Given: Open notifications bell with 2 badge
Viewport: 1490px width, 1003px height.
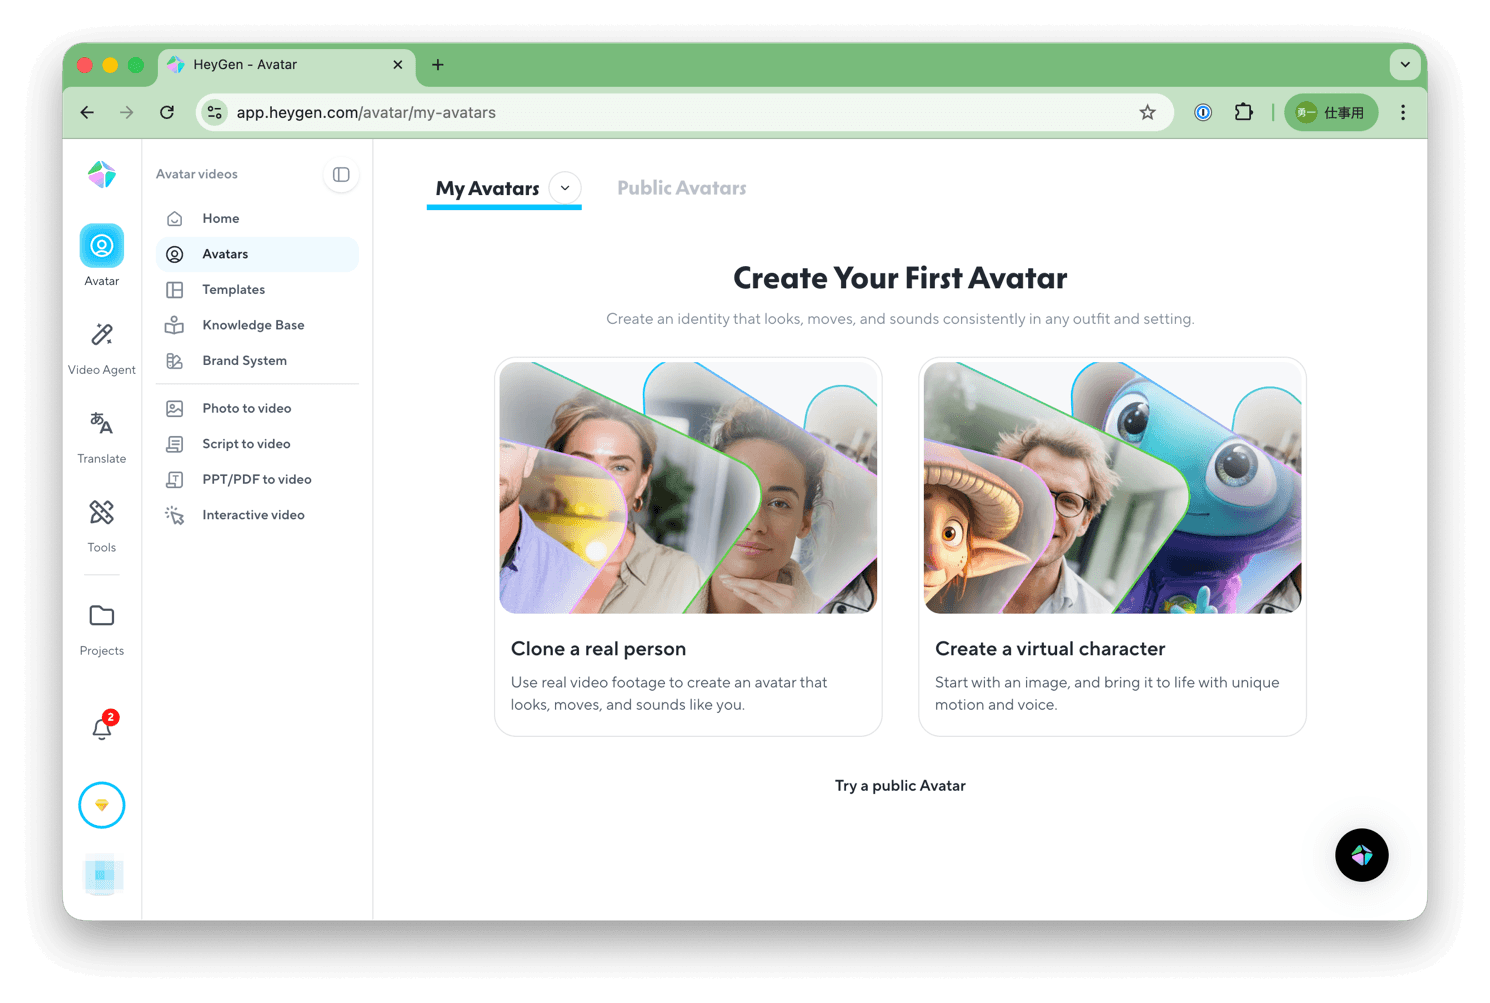Looking at the screenshot, I should click(102, 727).
